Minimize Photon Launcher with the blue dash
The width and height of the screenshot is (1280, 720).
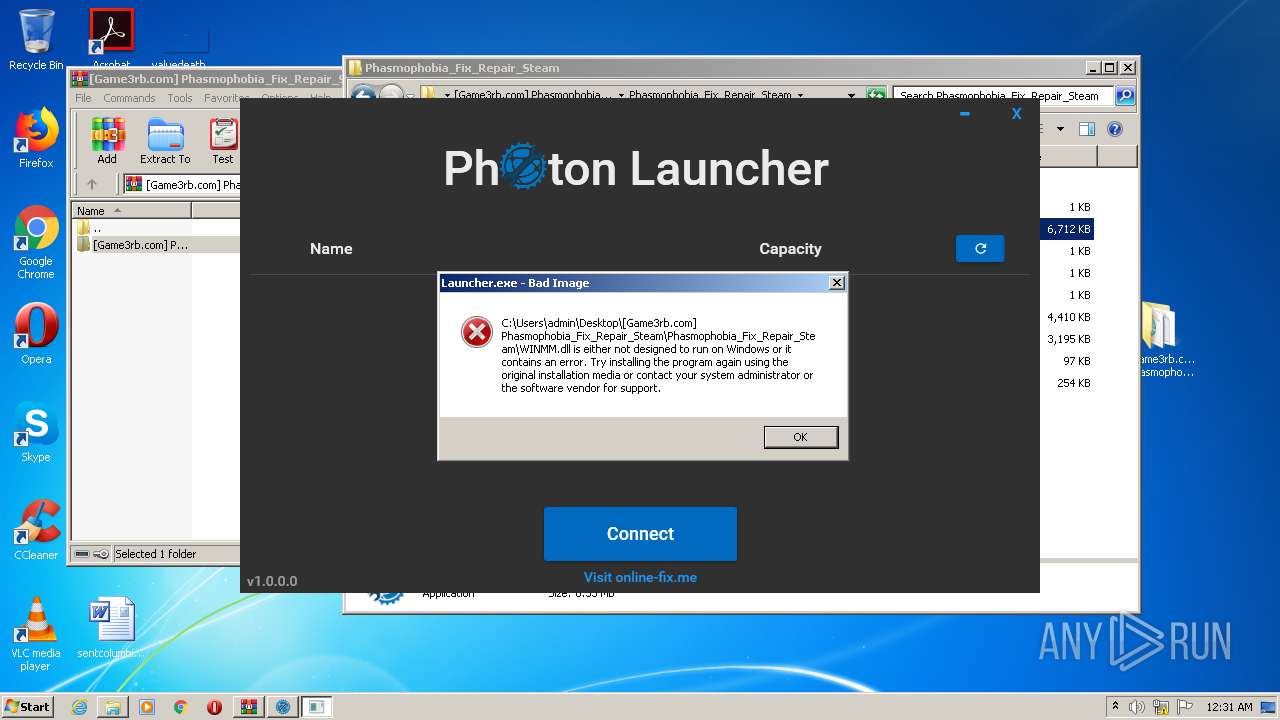[x=965, y=114]
